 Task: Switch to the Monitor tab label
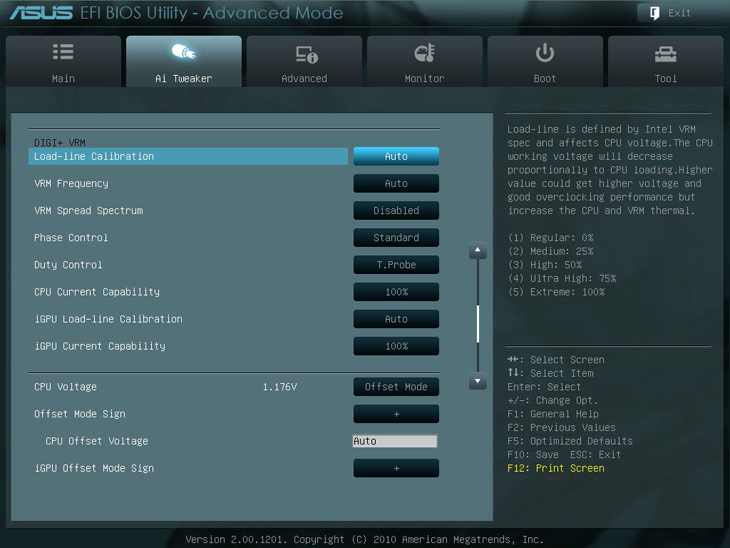coord(424,78)
